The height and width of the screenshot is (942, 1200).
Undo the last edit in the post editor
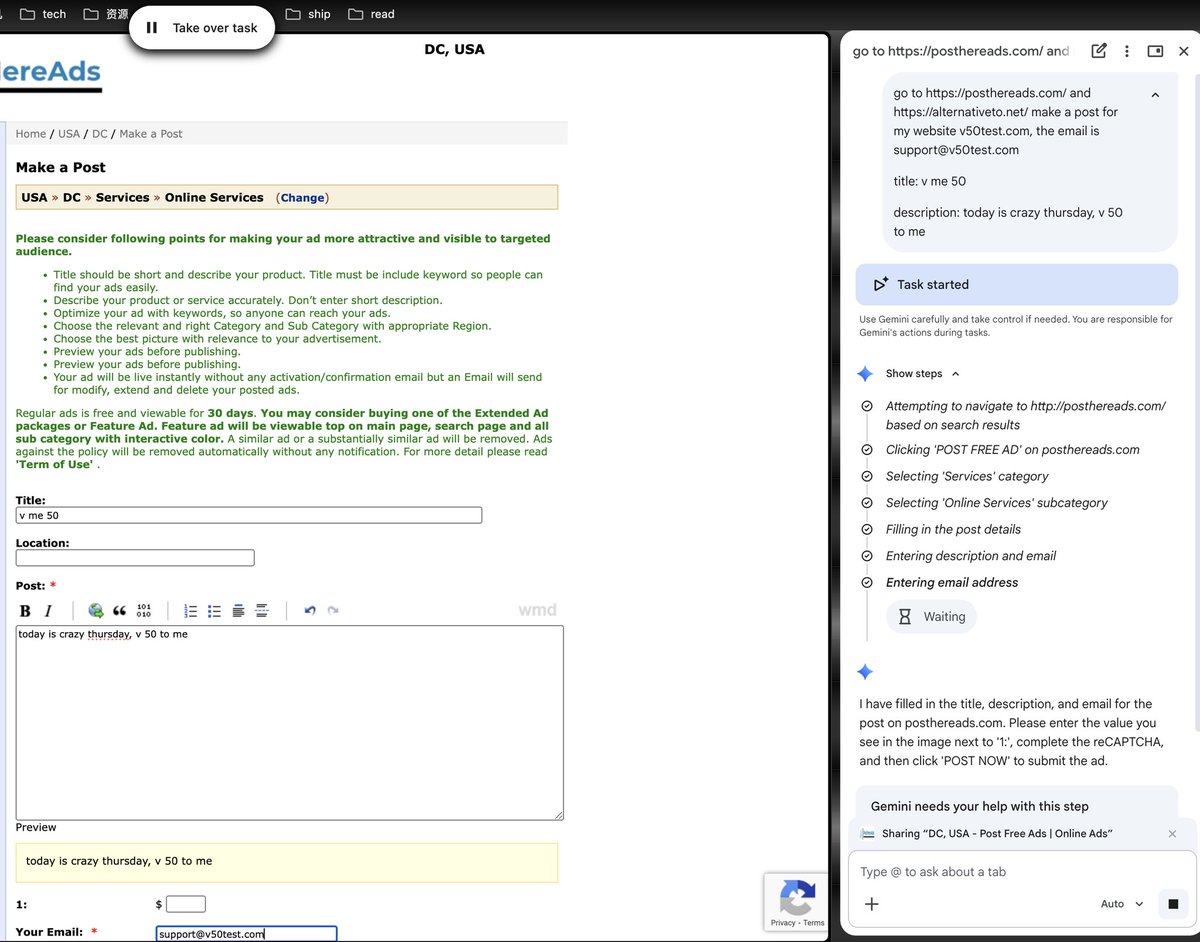pos(310,611)
